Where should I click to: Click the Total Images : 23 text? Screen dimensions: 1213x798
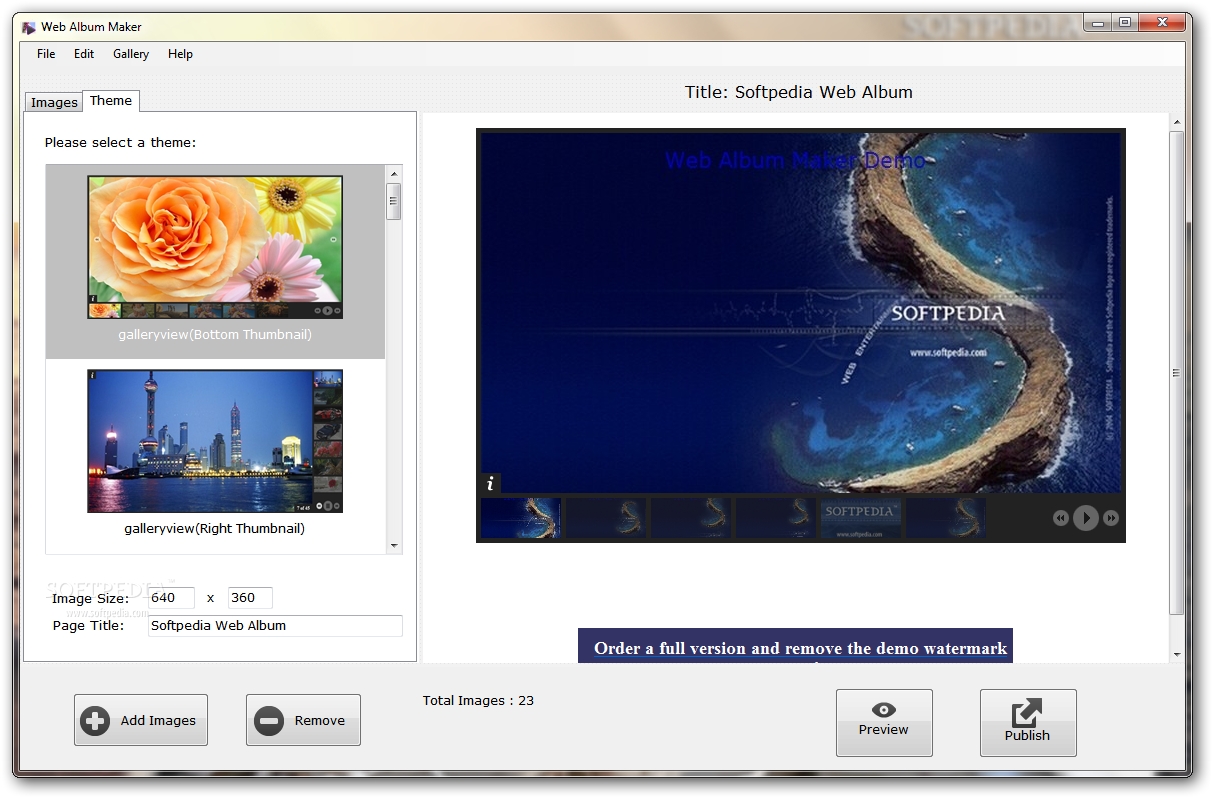click(x=478, y=701)
